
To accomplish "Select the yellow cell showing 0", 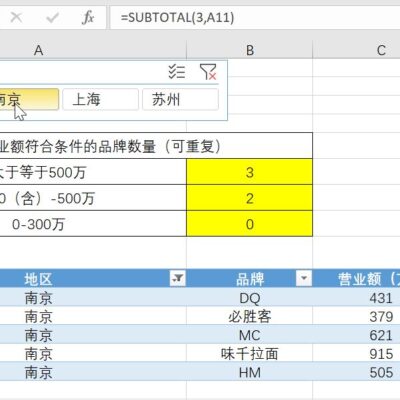I will [250, 224].
